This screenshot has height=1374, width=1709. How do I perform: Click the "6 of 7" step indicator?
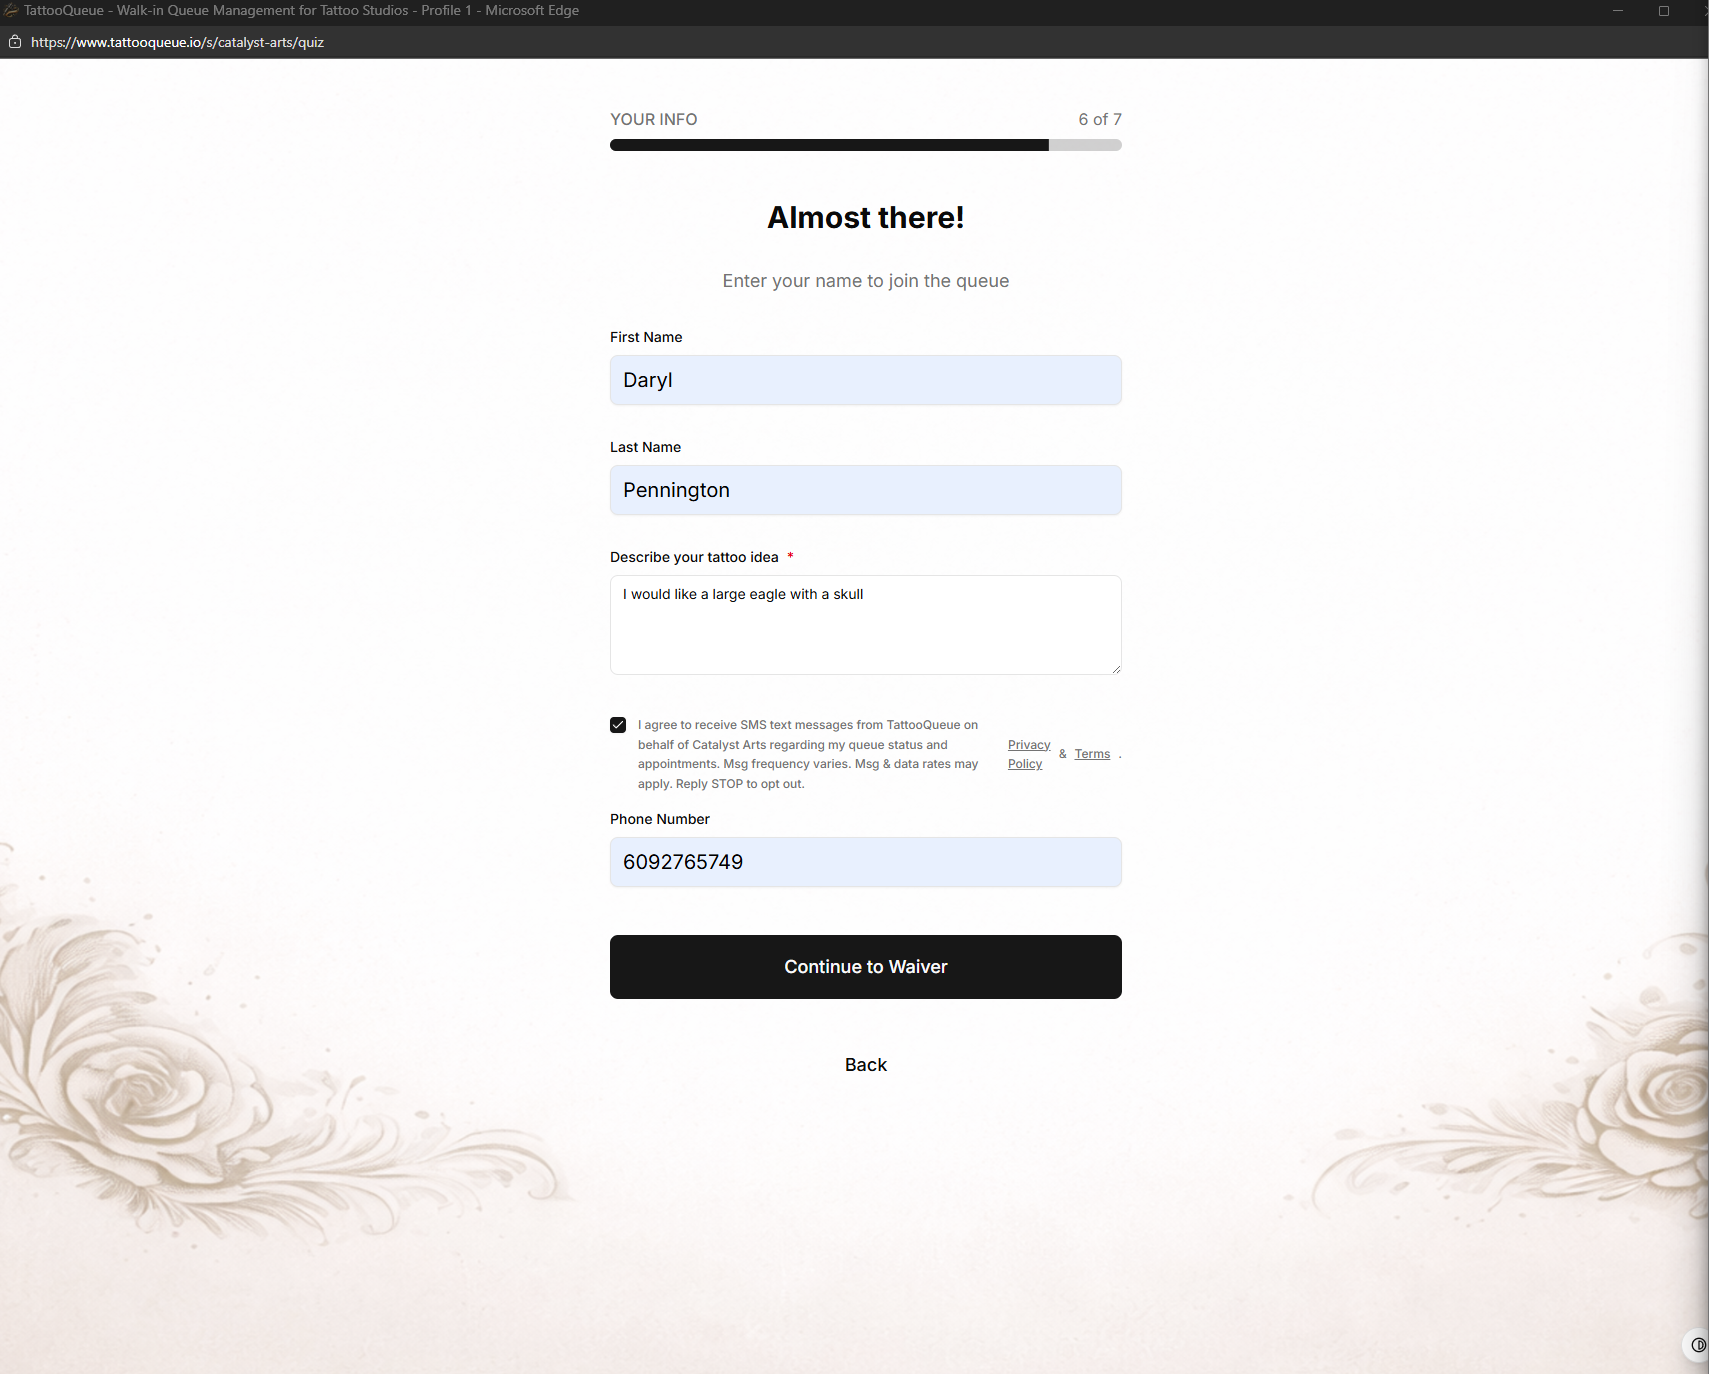tap(1099, 119)
